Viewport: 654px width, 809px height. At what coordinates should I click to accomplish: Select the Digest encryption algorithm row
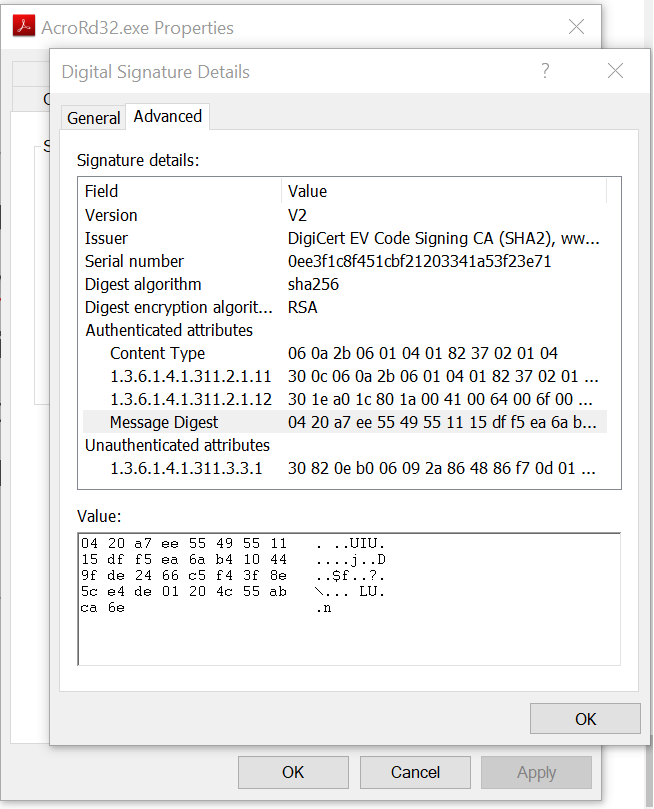[x=345, y=308]
